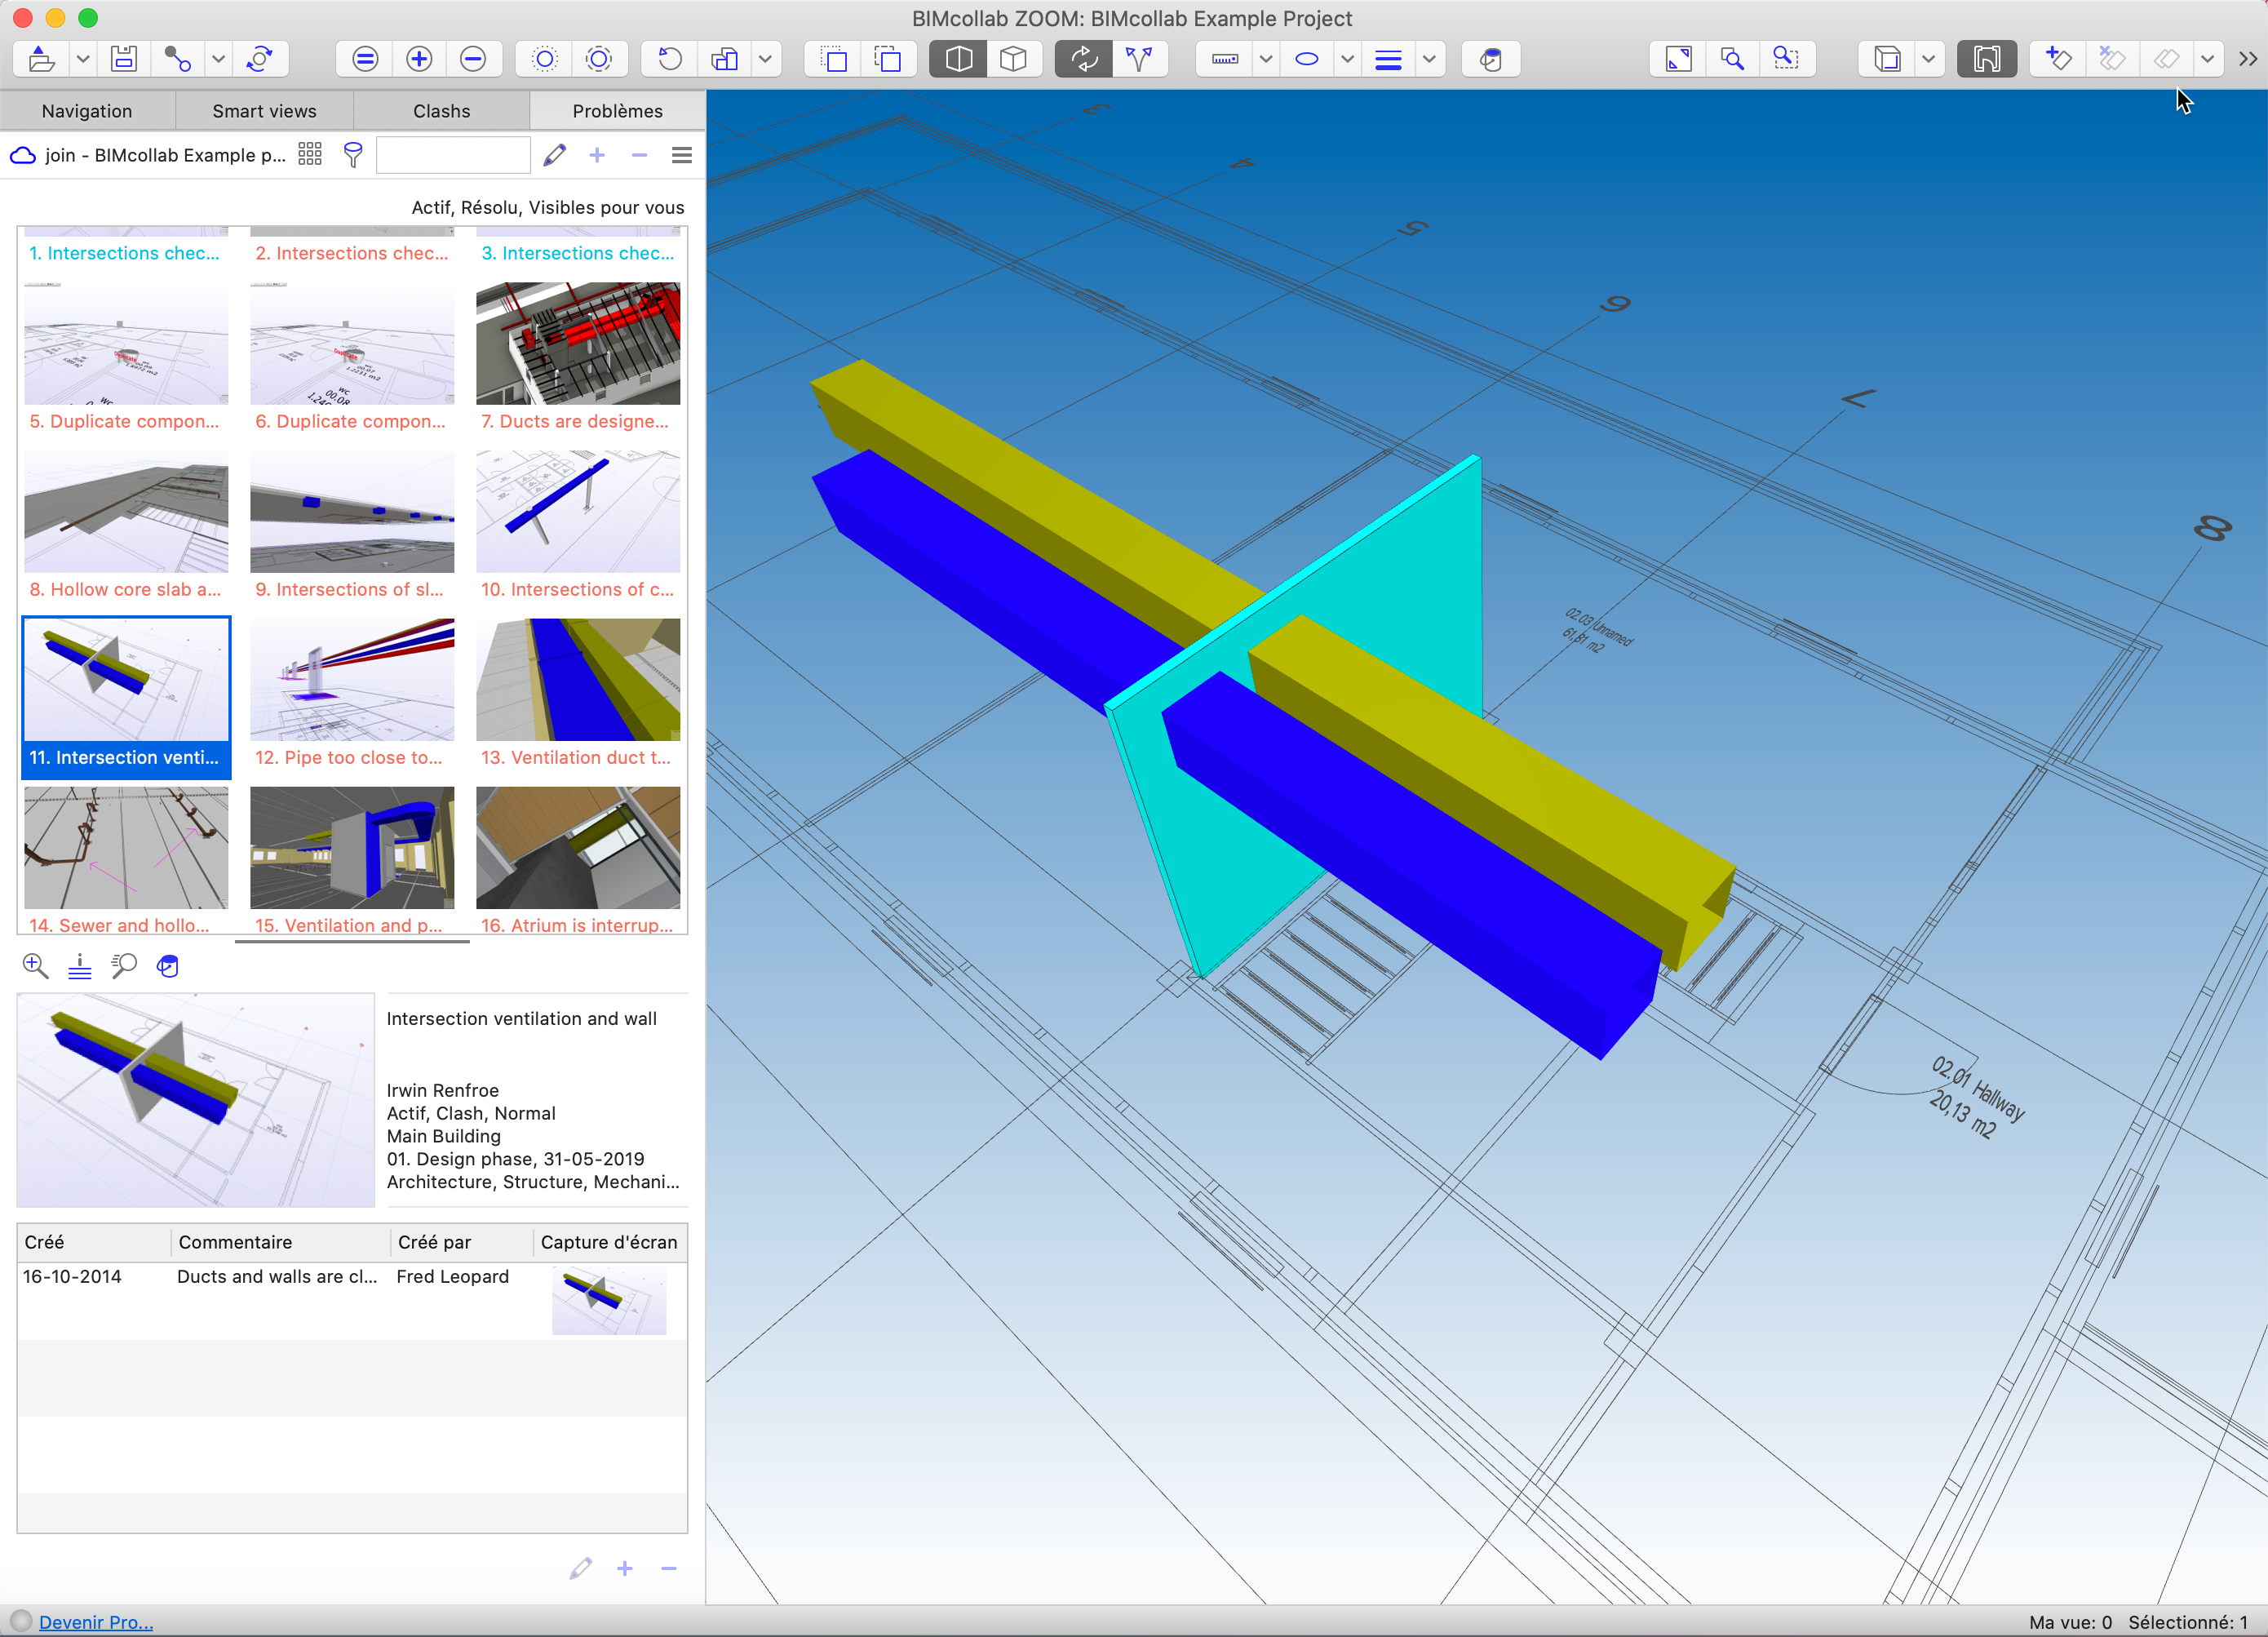2268x1637 pixels.
Task: Click the equals-sign circle toolbar icon
Action: tap(365, 59)
